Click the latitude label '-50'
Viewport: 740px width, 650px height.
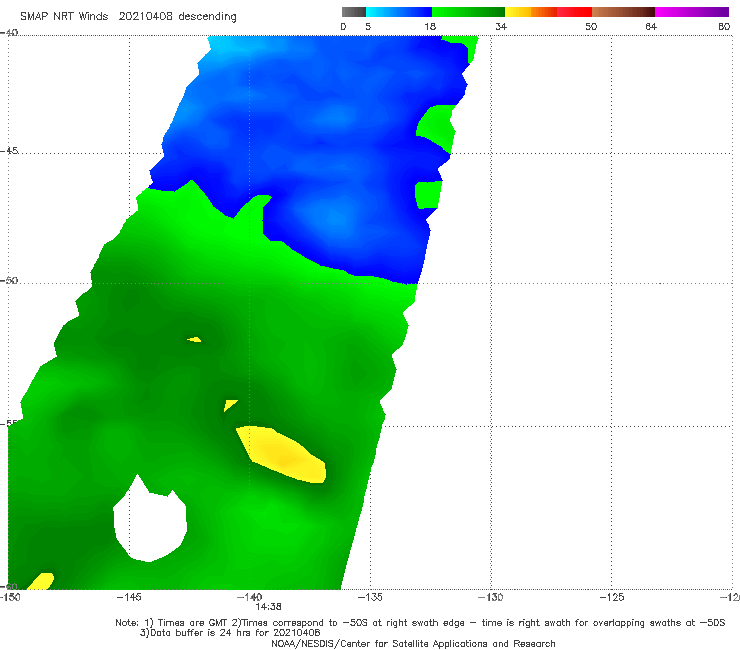click(x=9, y=280)
